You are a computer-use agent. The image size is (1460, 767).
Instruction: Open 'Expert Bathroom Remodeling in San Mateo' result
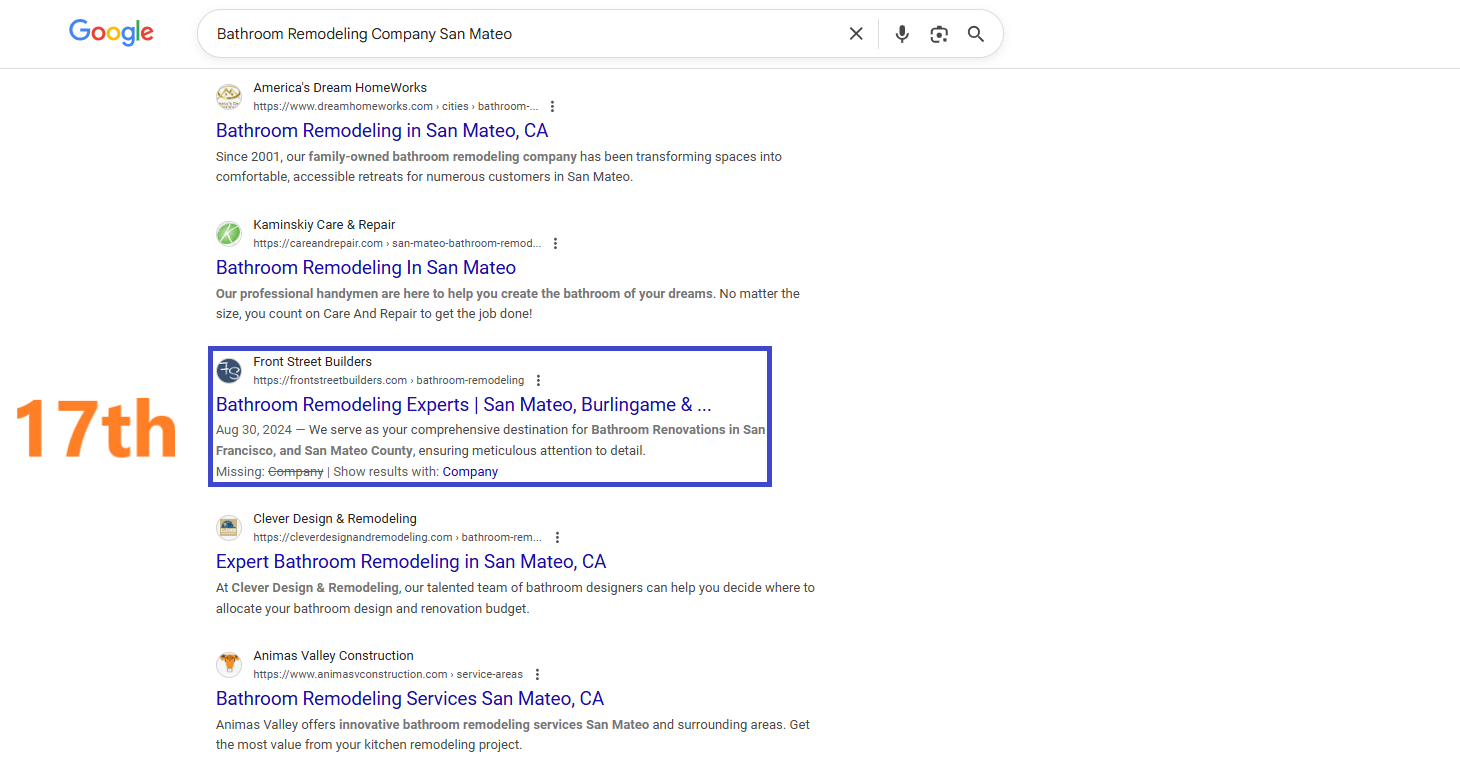(x=411, y=562)
